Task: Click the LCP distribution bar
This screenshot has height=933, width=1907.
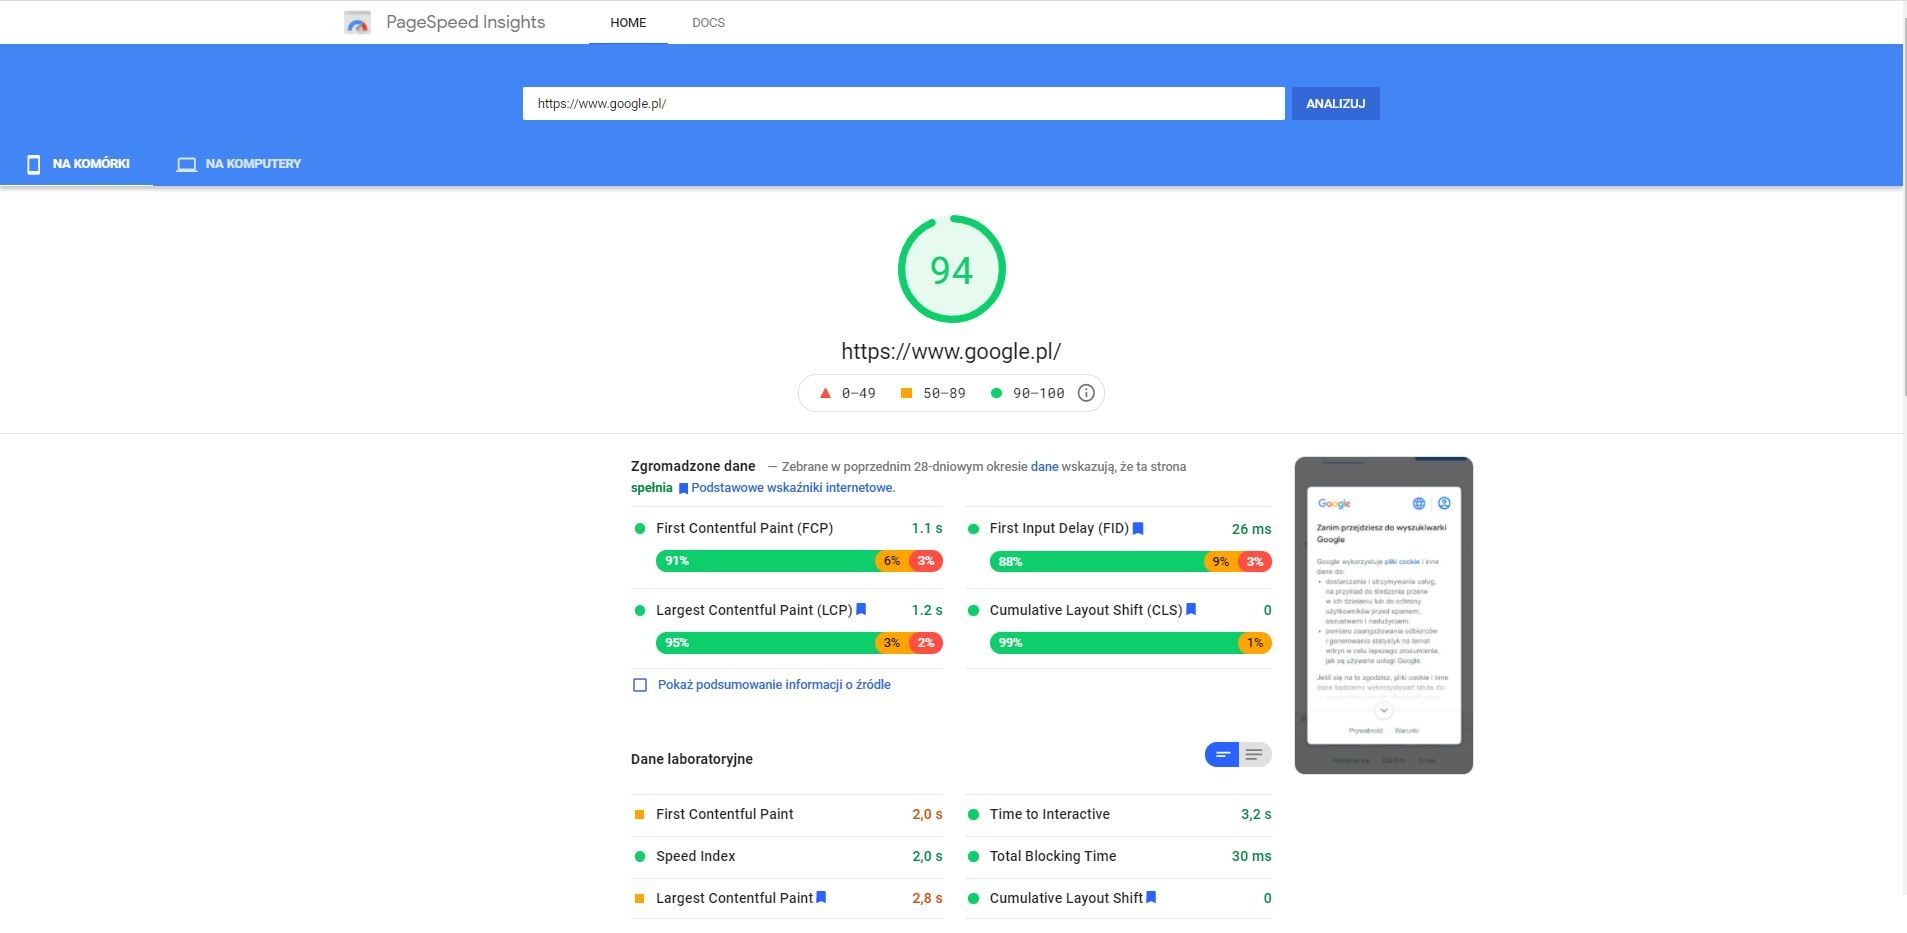Action: (x=799, y=643)
